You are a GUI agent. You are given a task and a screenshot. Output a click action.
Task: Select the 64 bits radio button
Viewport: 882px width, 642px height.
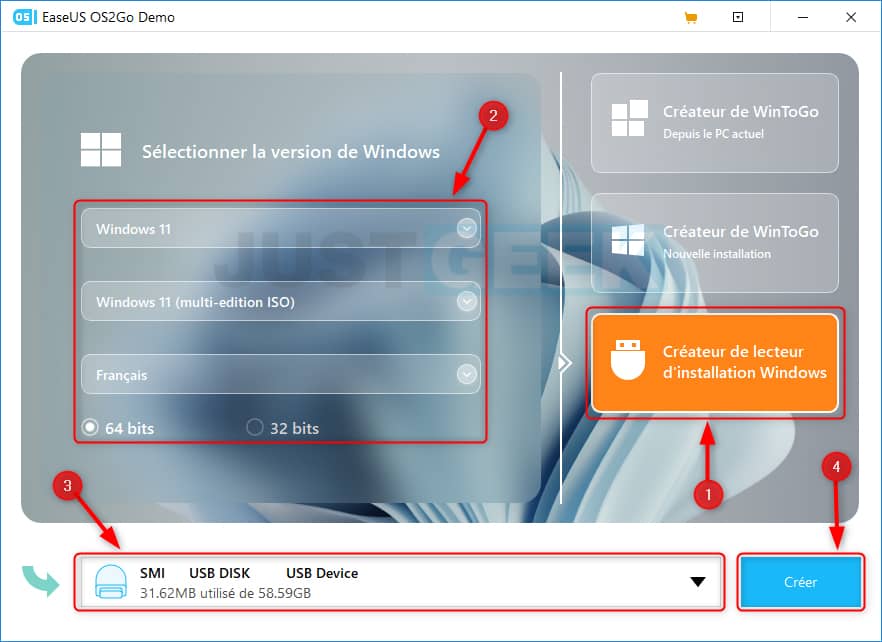click(90, 427)
